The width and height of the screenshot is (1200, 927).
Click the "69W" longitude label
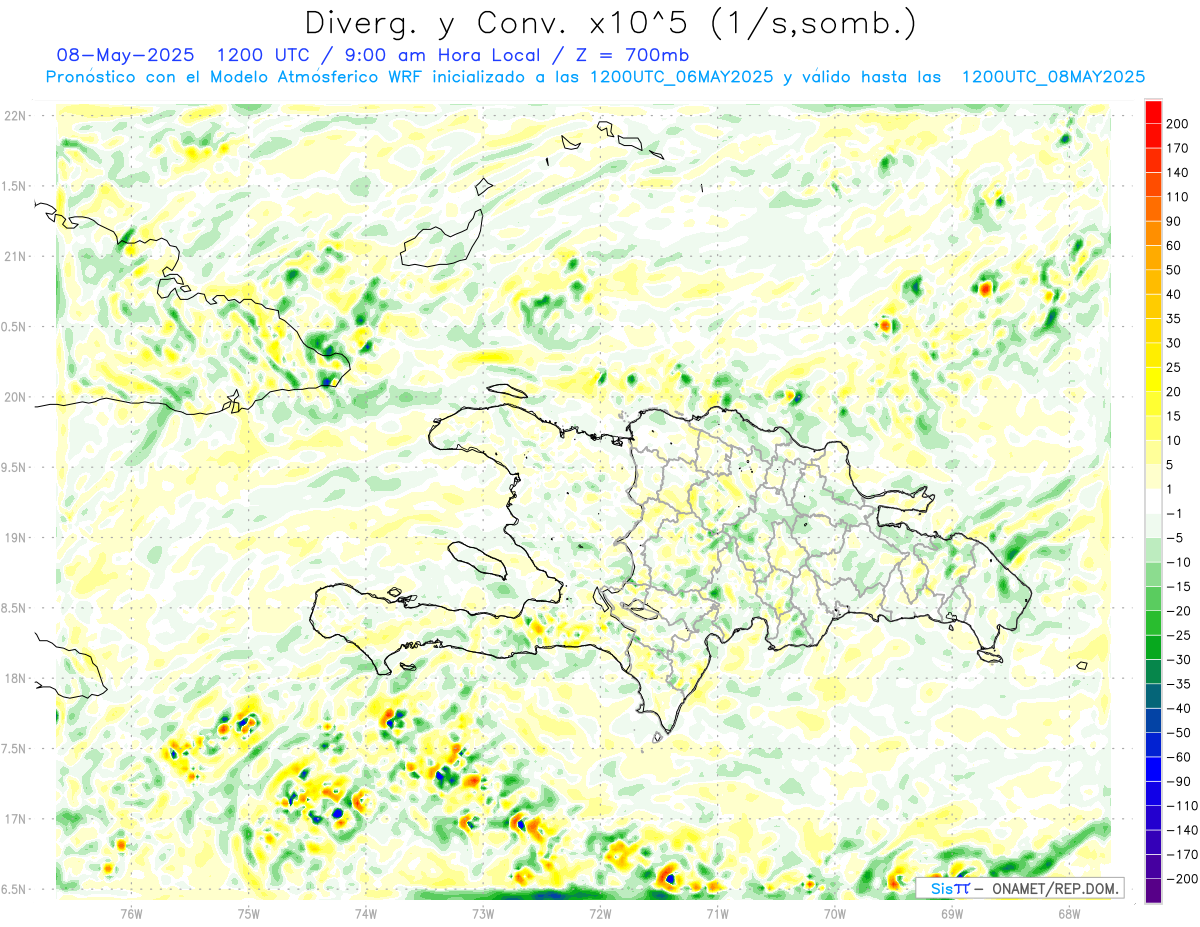pos(952,913)
